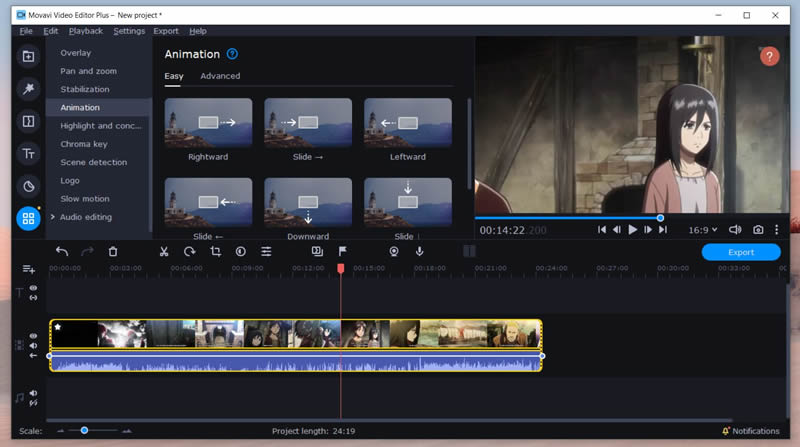Select Pan and zoom tool
Image resolution: width=800 pixels, height=447 pixels.
pyautogui.click(x=88, y=71)
